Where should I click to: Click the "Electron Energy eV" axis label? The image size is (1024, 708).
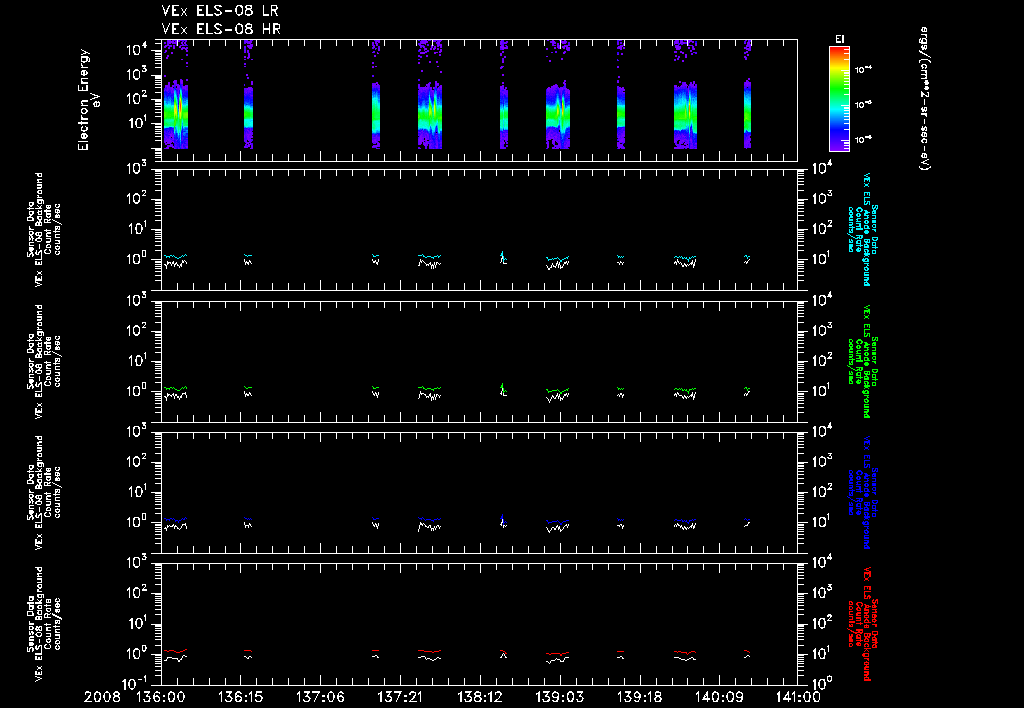89,100
